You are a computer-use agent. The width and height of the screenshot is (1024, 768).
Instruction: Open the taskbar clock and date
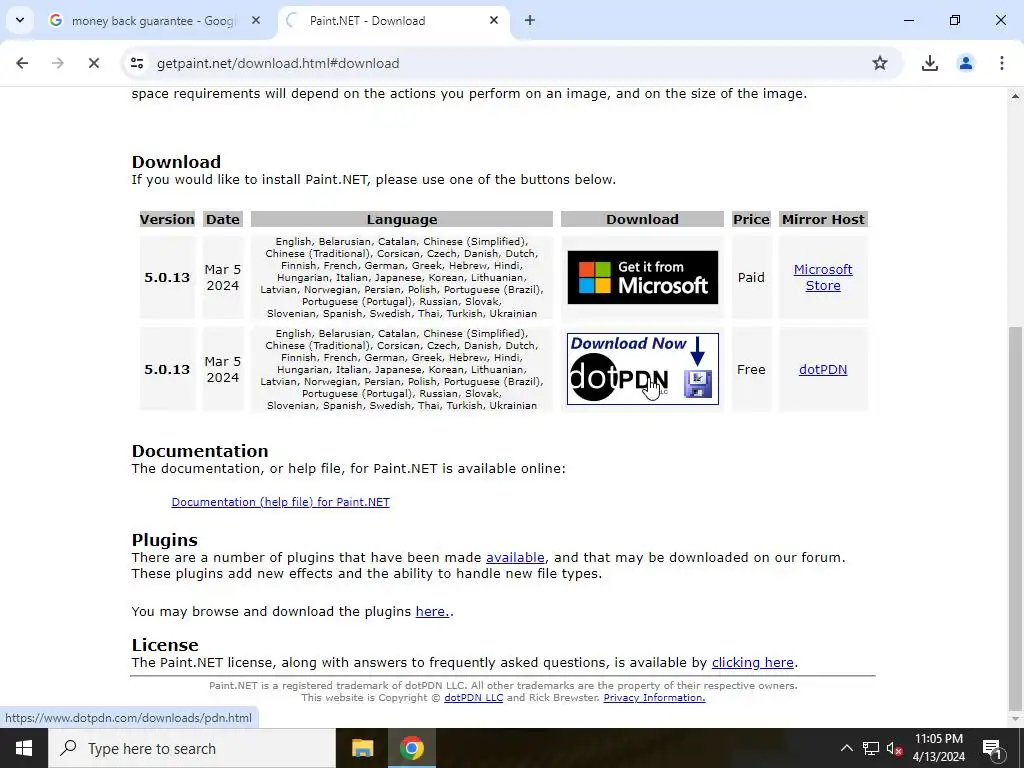pos(938,748)
